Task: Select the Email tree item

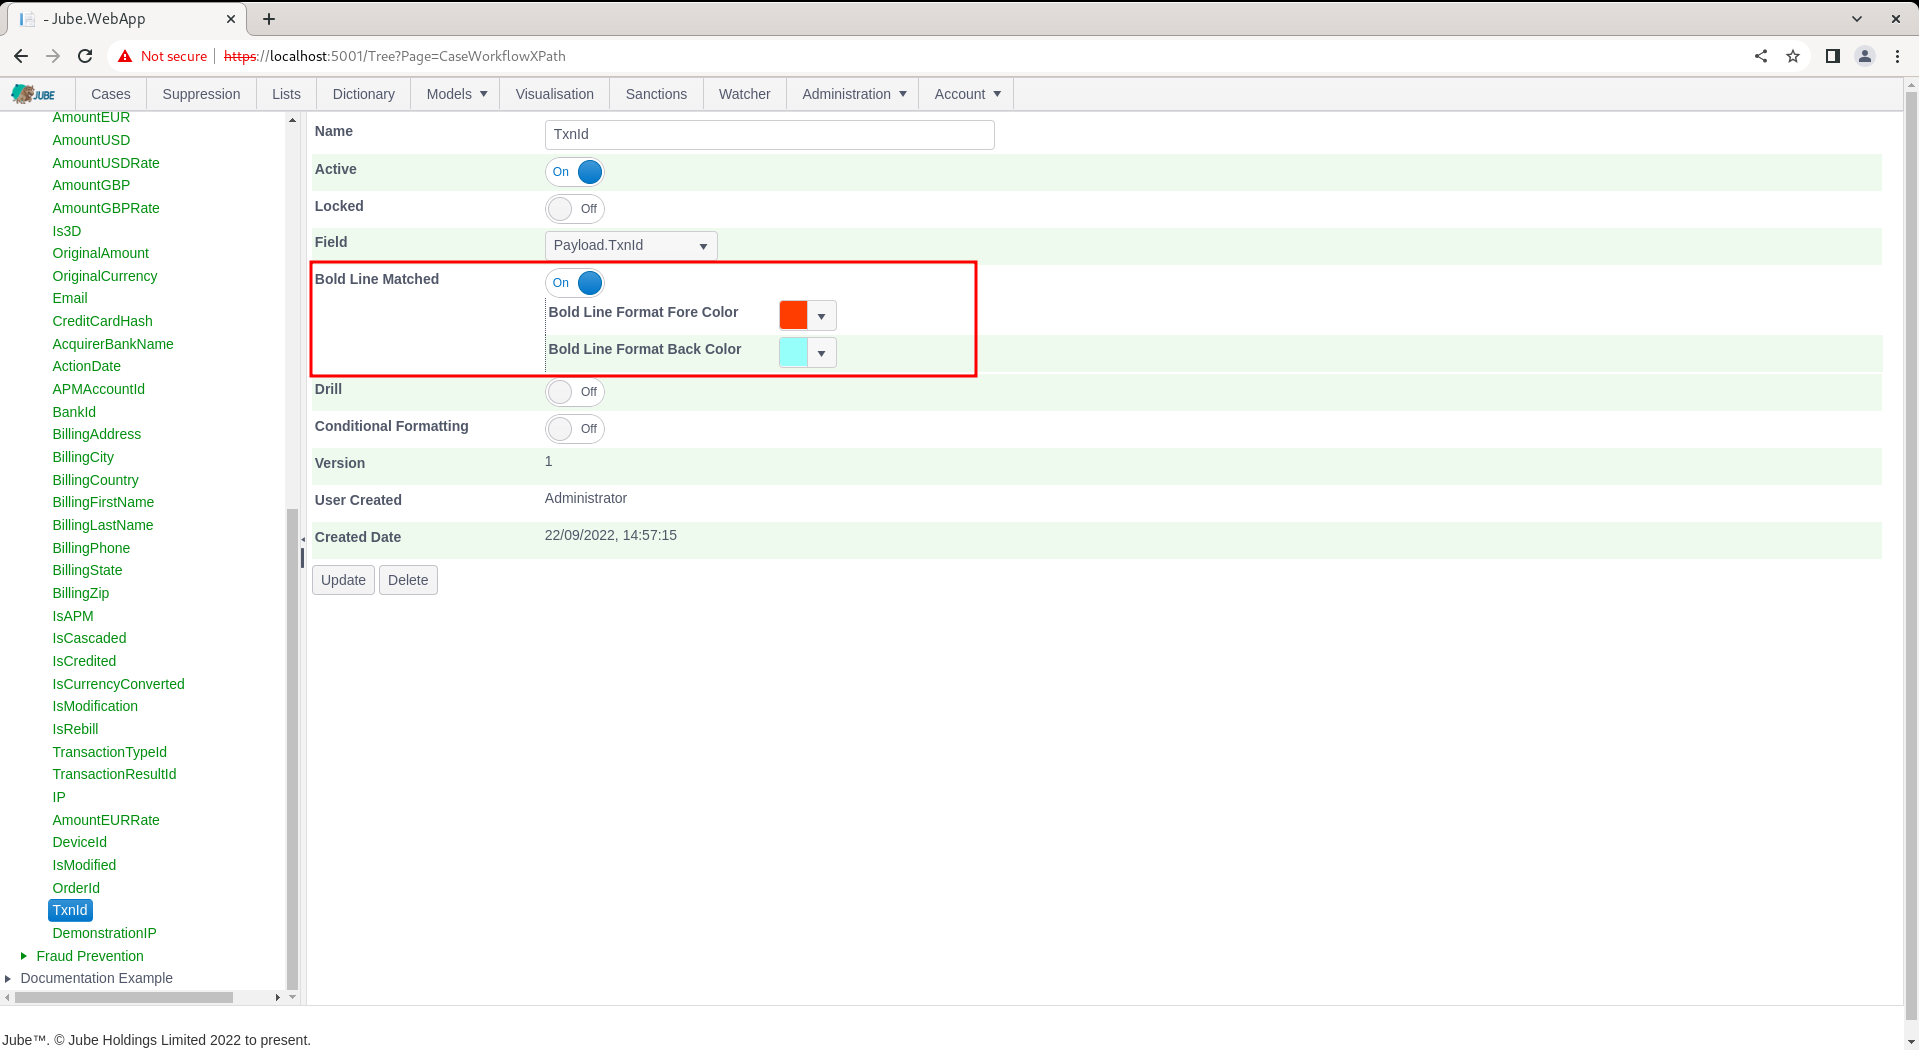Action: tap(70, 298)
